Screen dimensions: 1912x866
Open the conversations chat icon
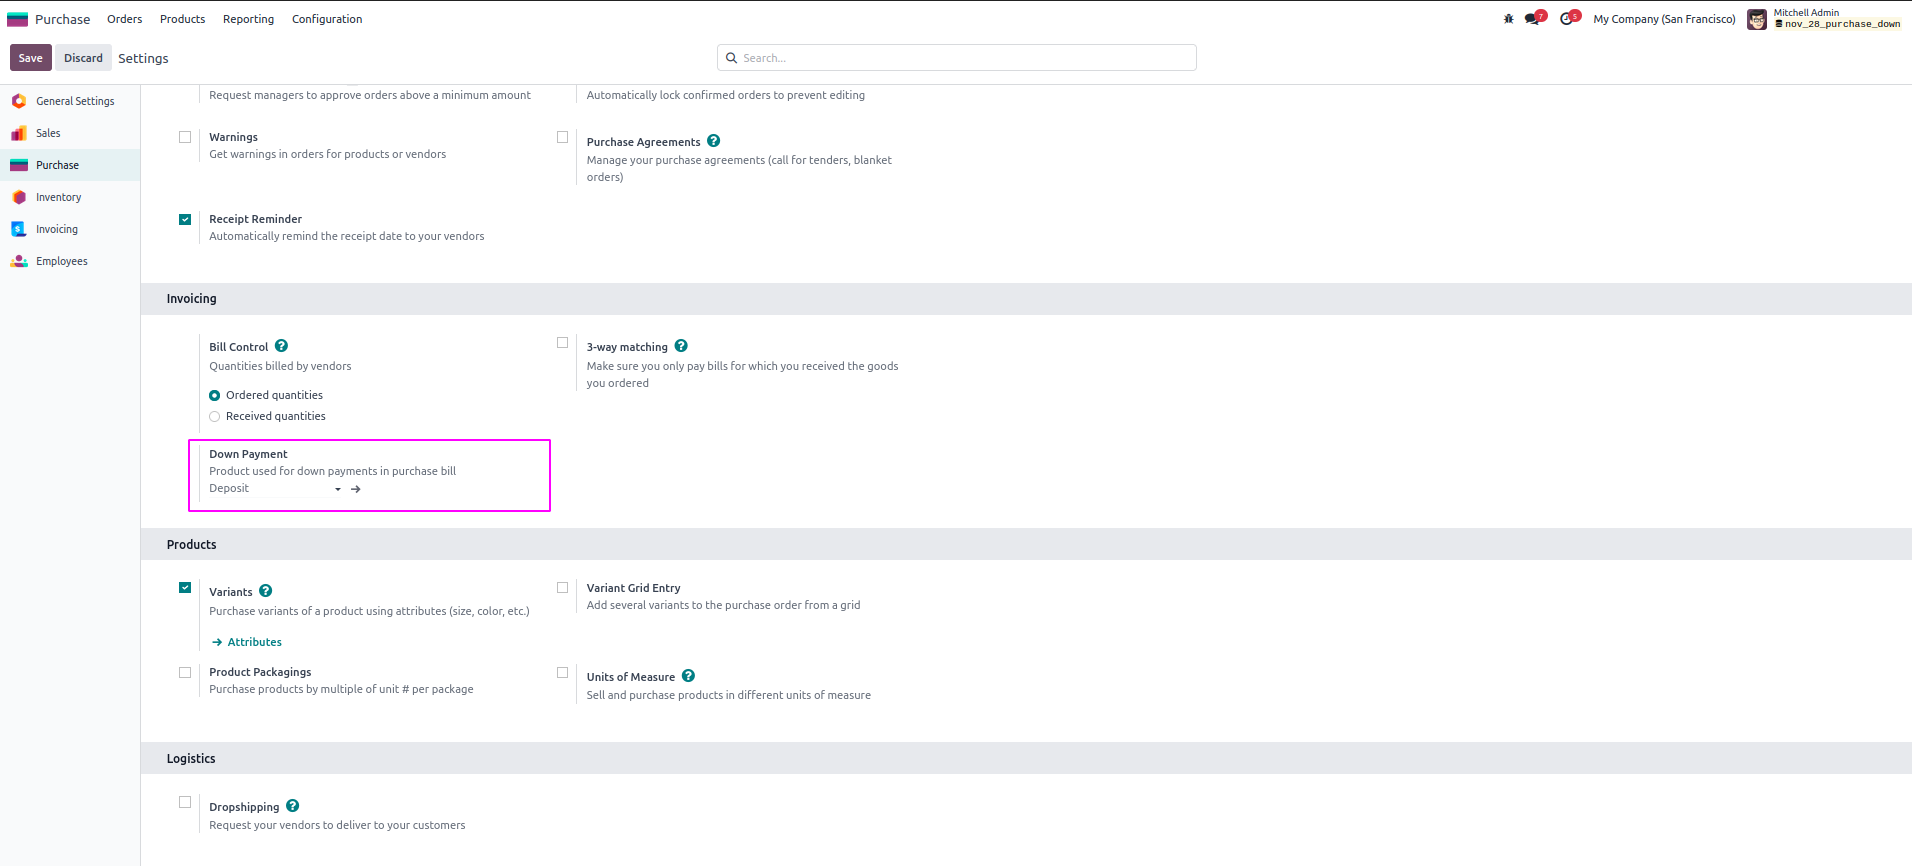tap(1533, 19)
